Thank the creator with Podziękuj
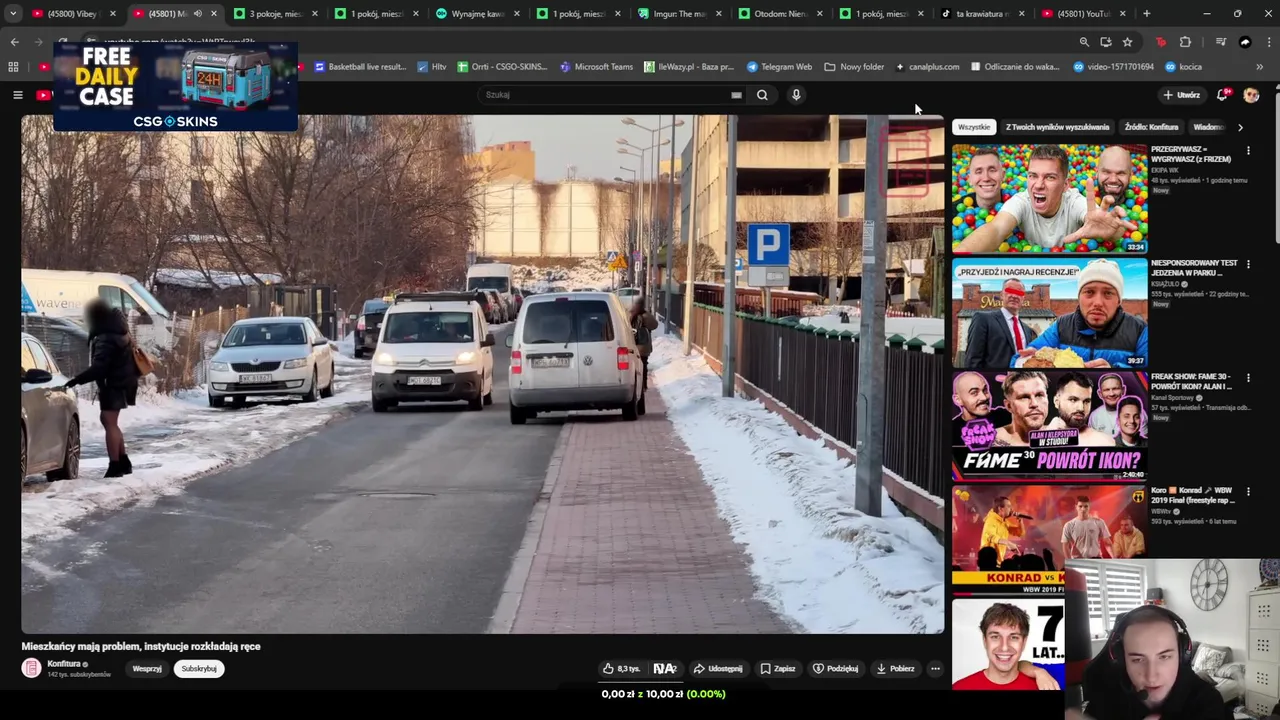Image resolution: width=1280 pixels, height=720 pixels. 836,668
